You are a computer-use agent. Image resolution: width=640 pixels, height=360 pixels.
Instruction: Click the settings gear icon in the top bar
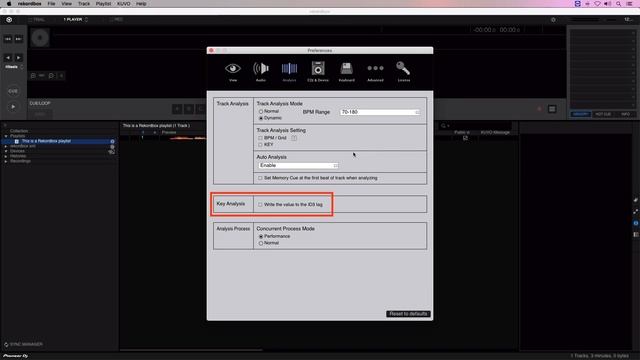click(x=553, y=20)
